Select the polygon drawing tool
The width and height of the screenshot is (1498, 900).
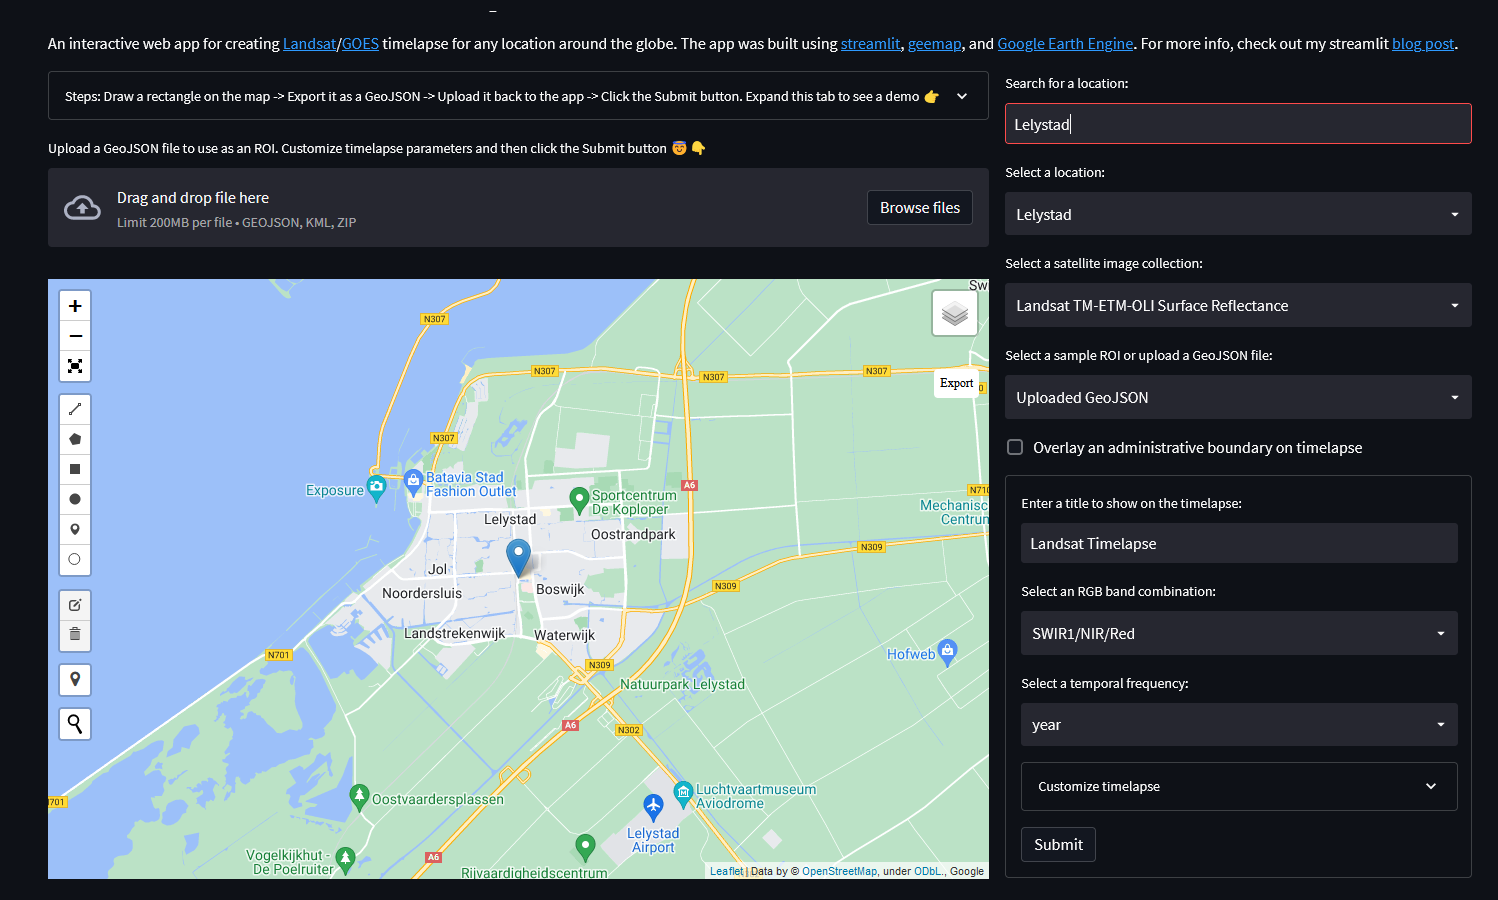click(75, 438)
